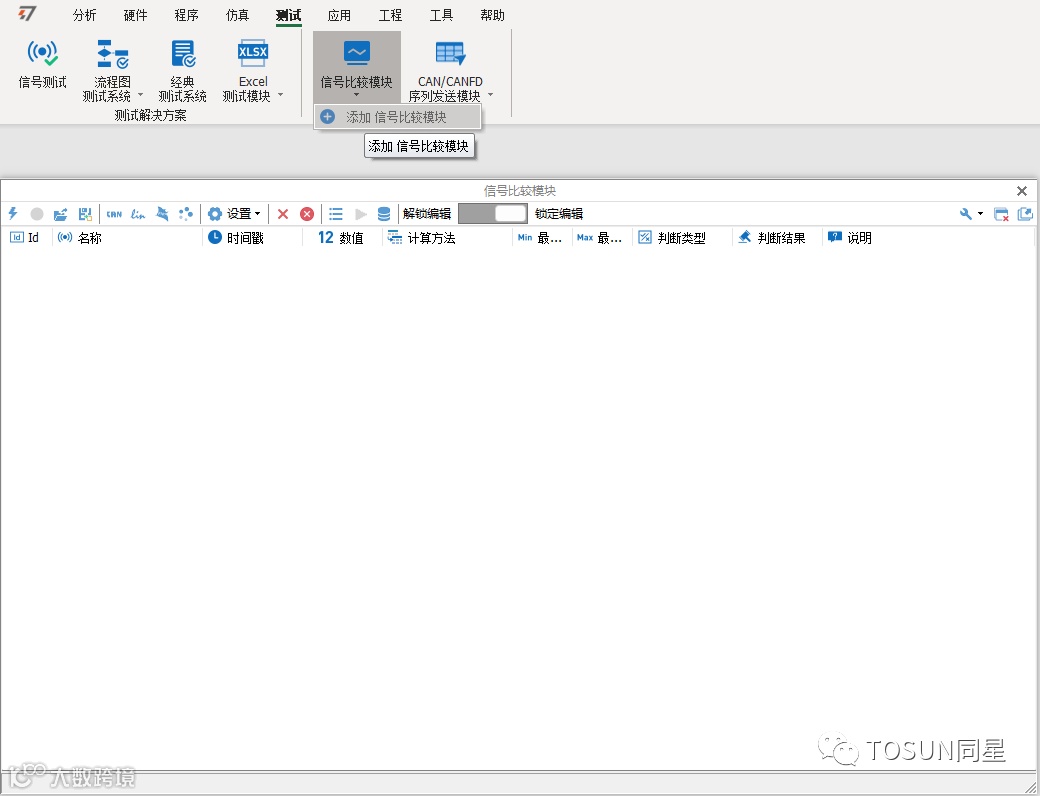Open the 硬件 ribbon tab
Viewport: 1040px width, 796px height.
135,15
